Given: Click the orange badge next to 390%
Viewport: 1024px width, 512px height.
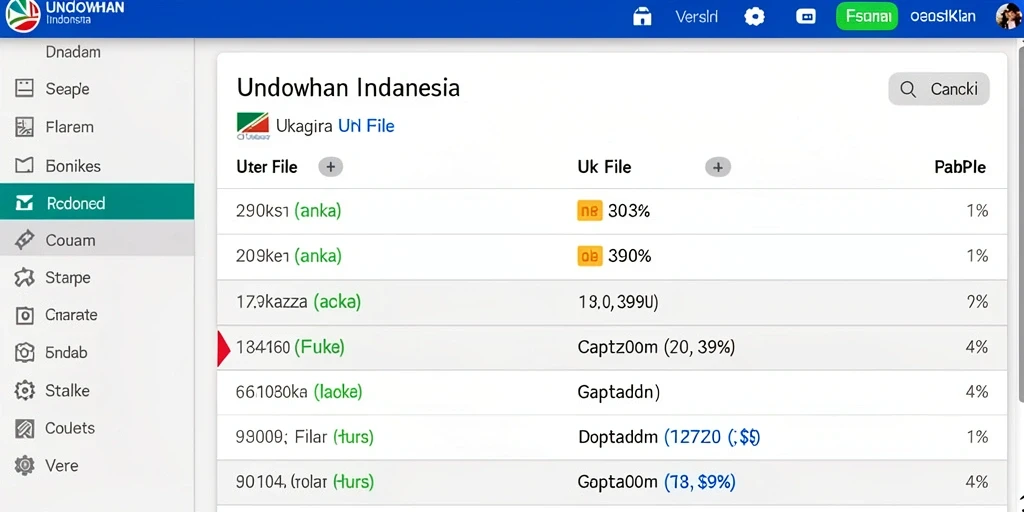Looking at the screenshot, I should coord(589,256).
